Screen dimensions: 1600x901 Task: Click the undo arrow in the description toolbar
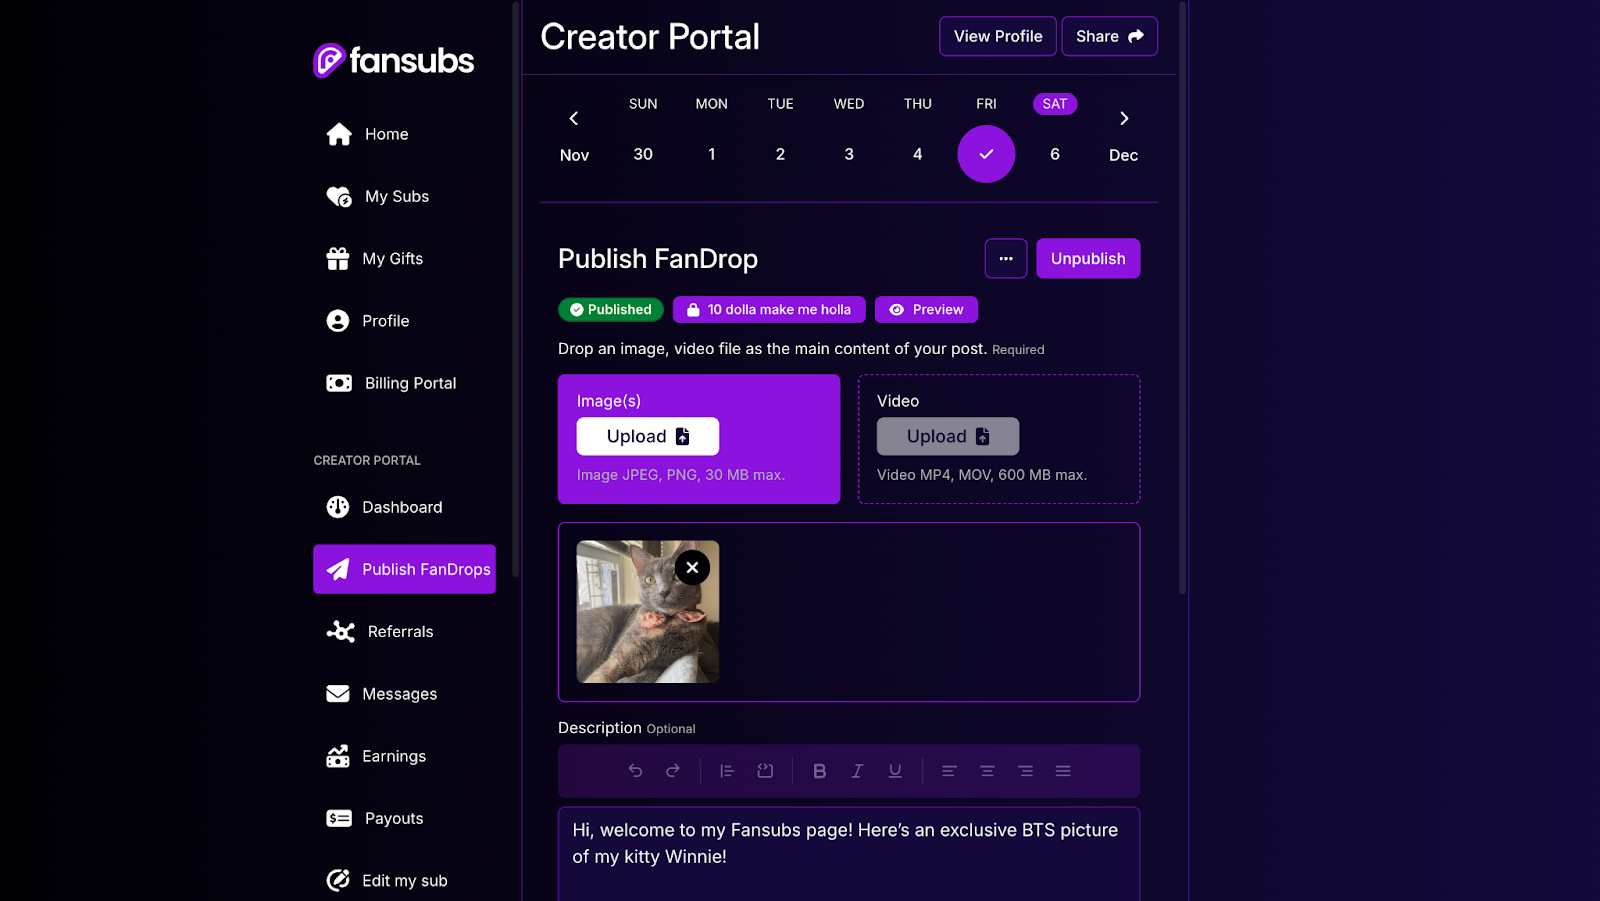click(635, 771)
